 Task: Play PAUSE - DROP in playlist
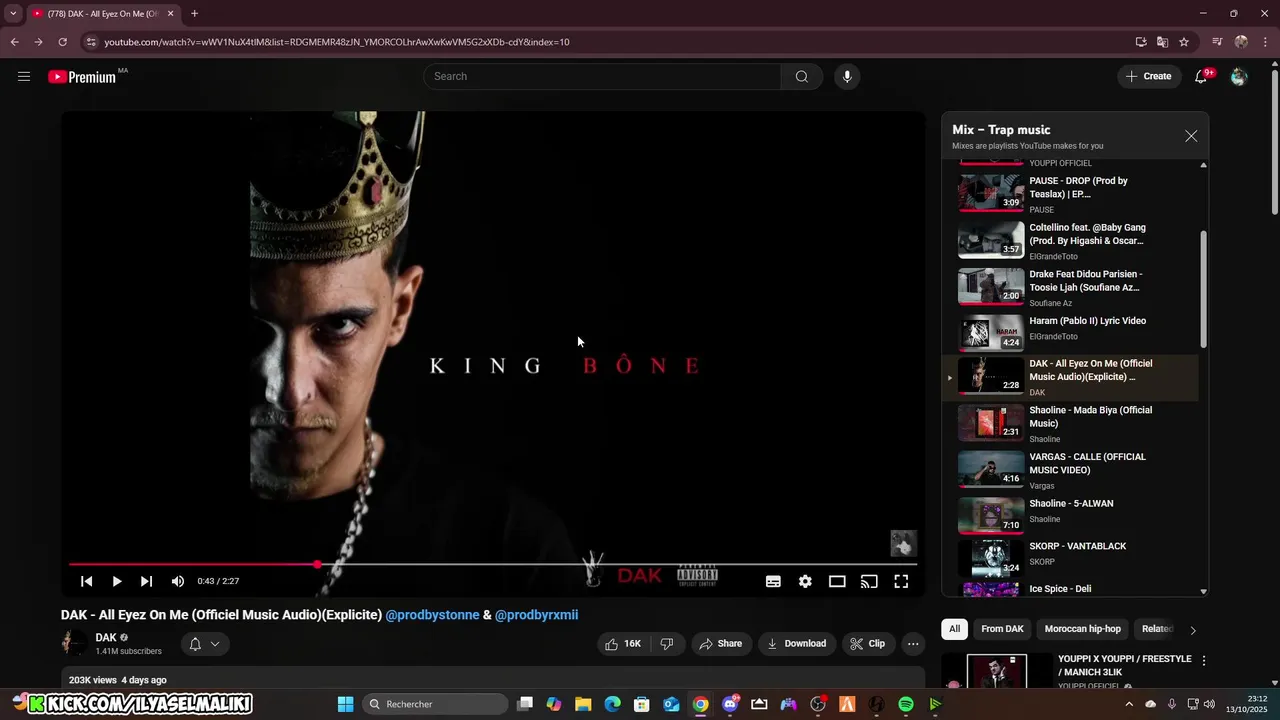click(1070, 194)
